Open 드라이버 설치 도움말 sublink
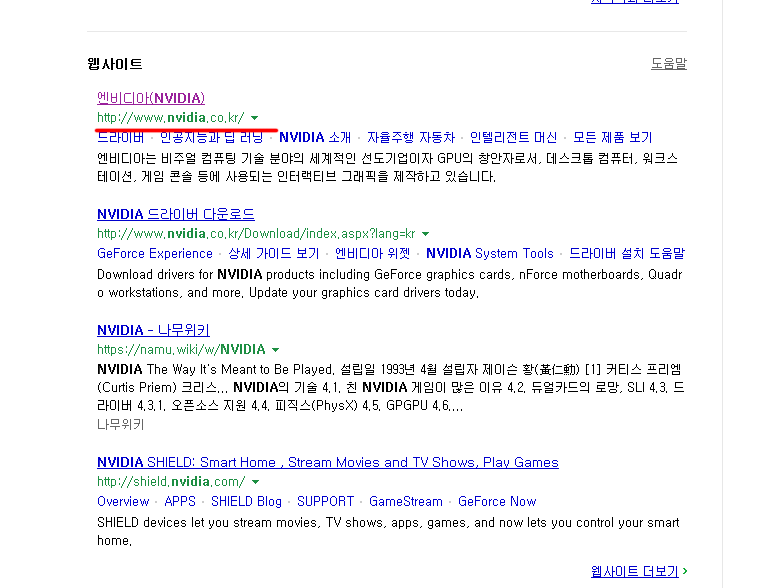Viewport: 771px width, 588px height. [627, 253]
